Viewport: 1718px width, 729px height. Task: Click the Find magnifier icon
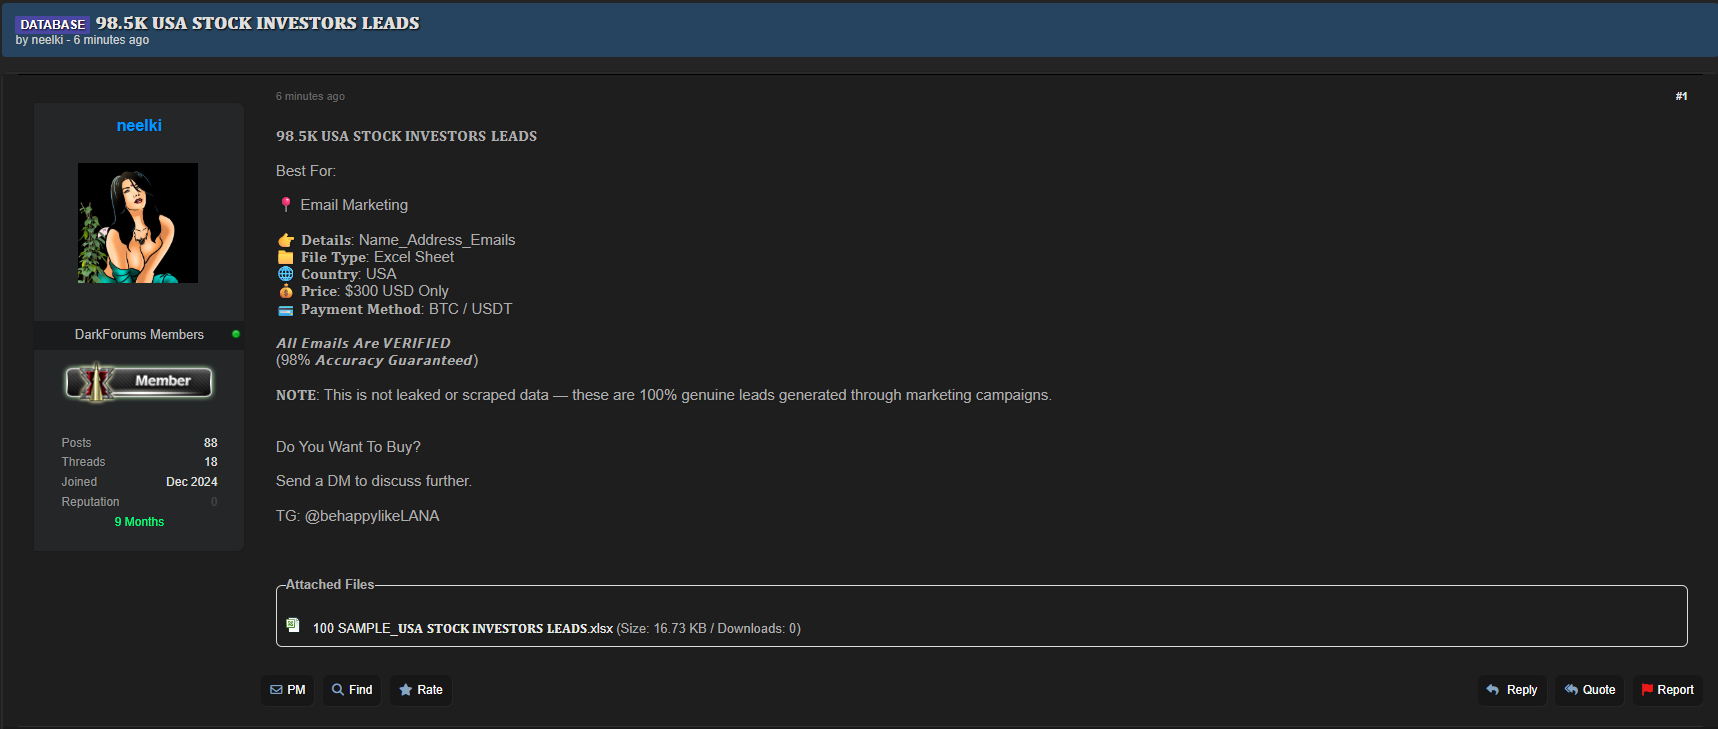click(338, 690)
